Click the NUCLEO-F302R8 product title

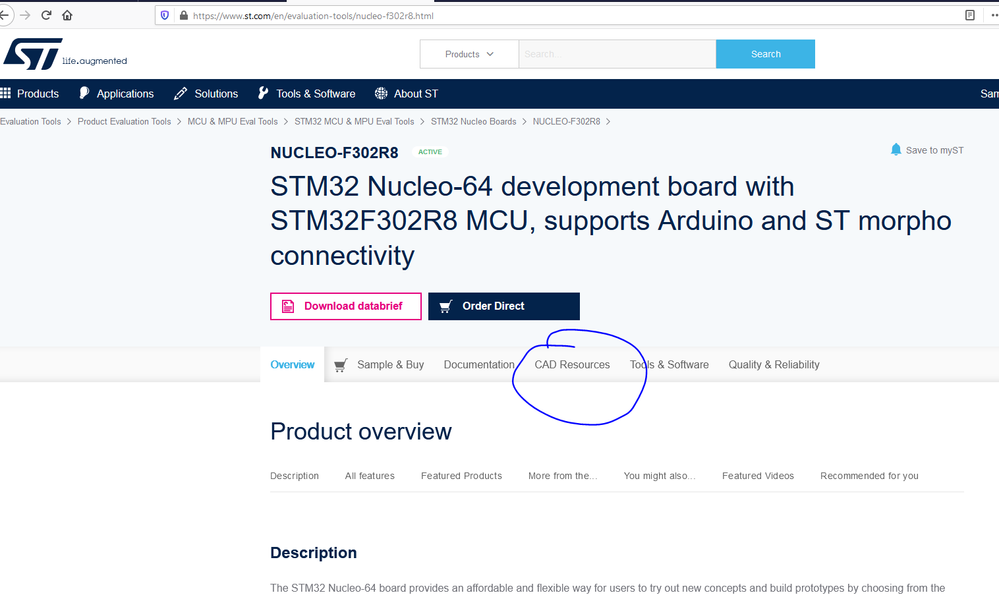(x=334, y=153)
